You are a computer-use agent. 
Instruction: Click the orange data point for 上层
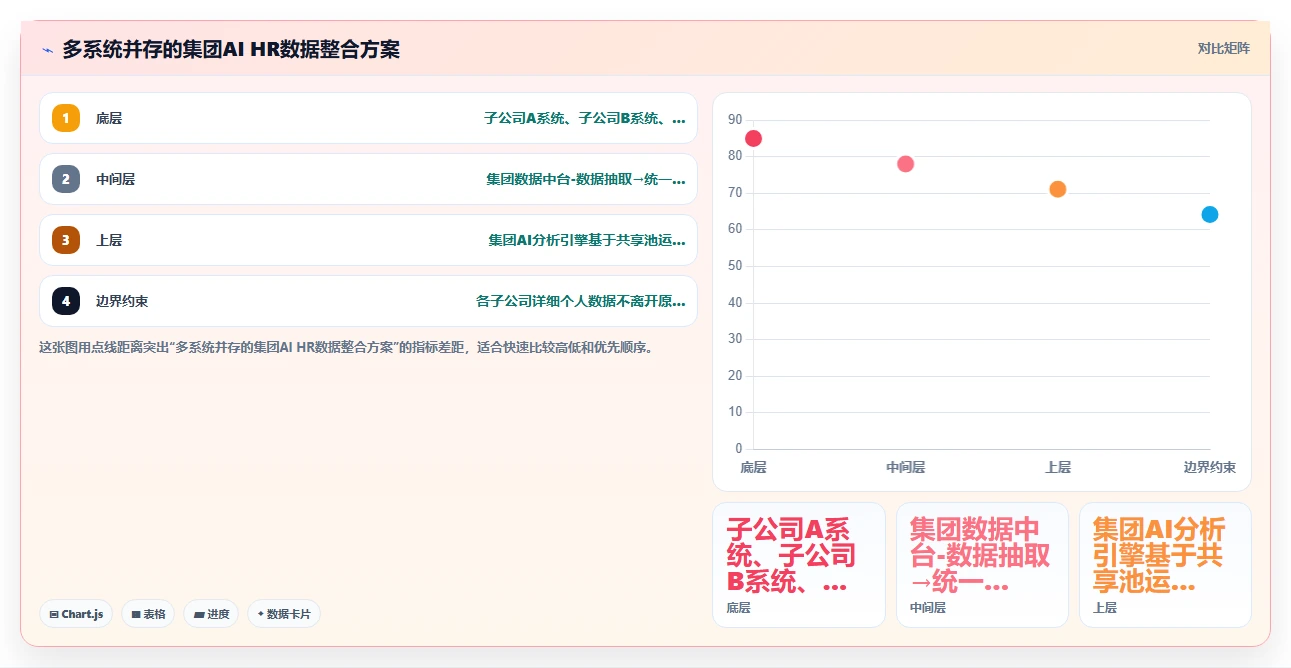click(x=1058, y=189)
